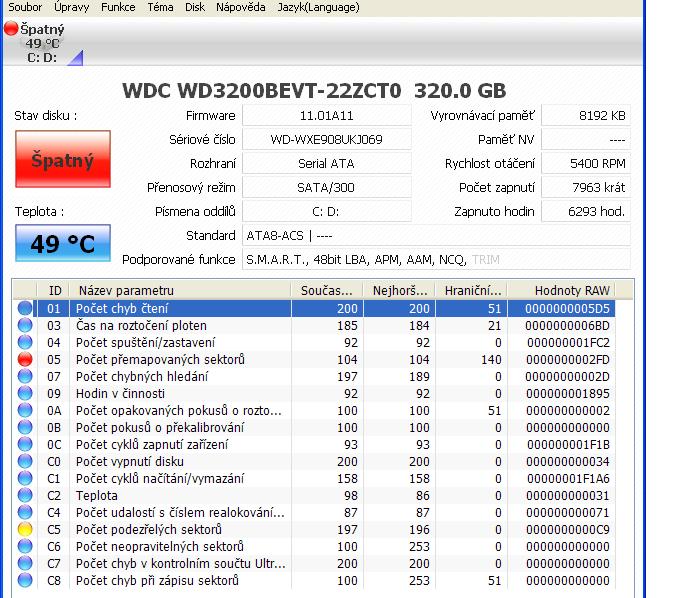The height and width of the screenshot is (598, 683).
Task: Select the Počet spuštění/zastavení row
Action: (314, 342)
